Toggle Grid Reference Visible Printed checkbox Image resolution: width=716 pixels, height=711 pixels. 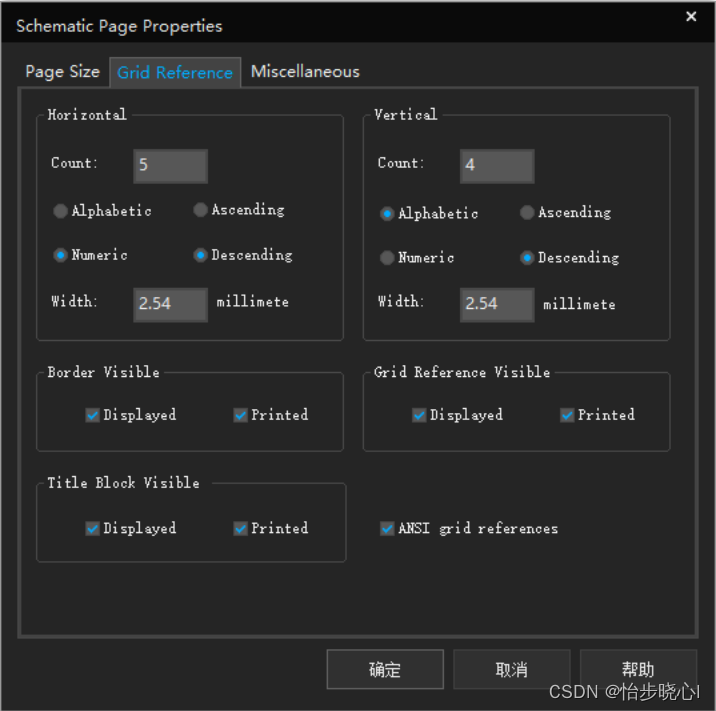(567, 415)
